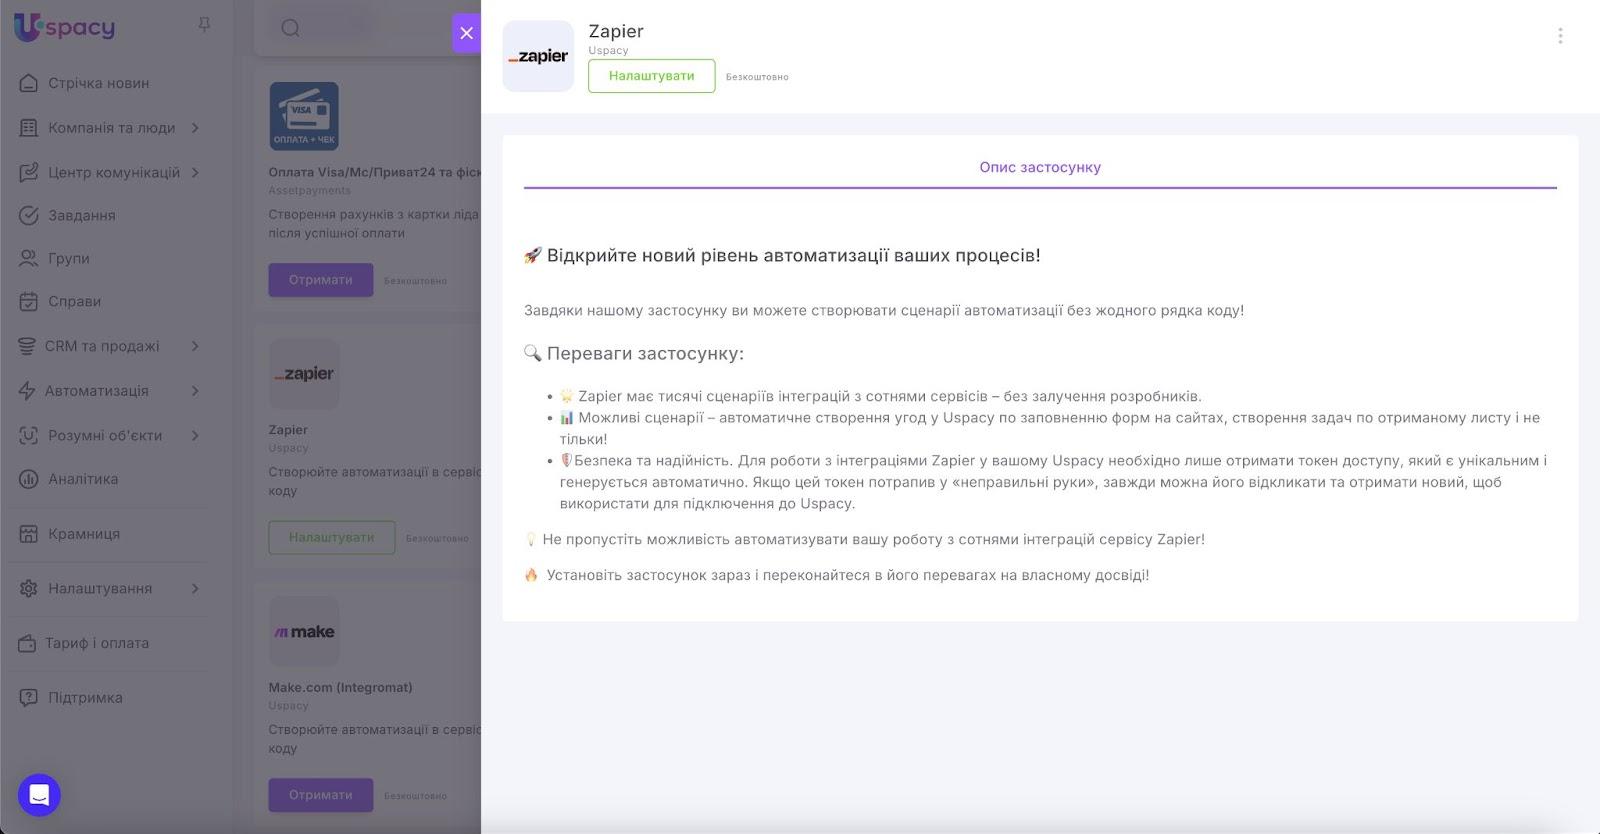Expand Компанія та люди submenu
Screen dimensions: 1600x834
point(195,128)
